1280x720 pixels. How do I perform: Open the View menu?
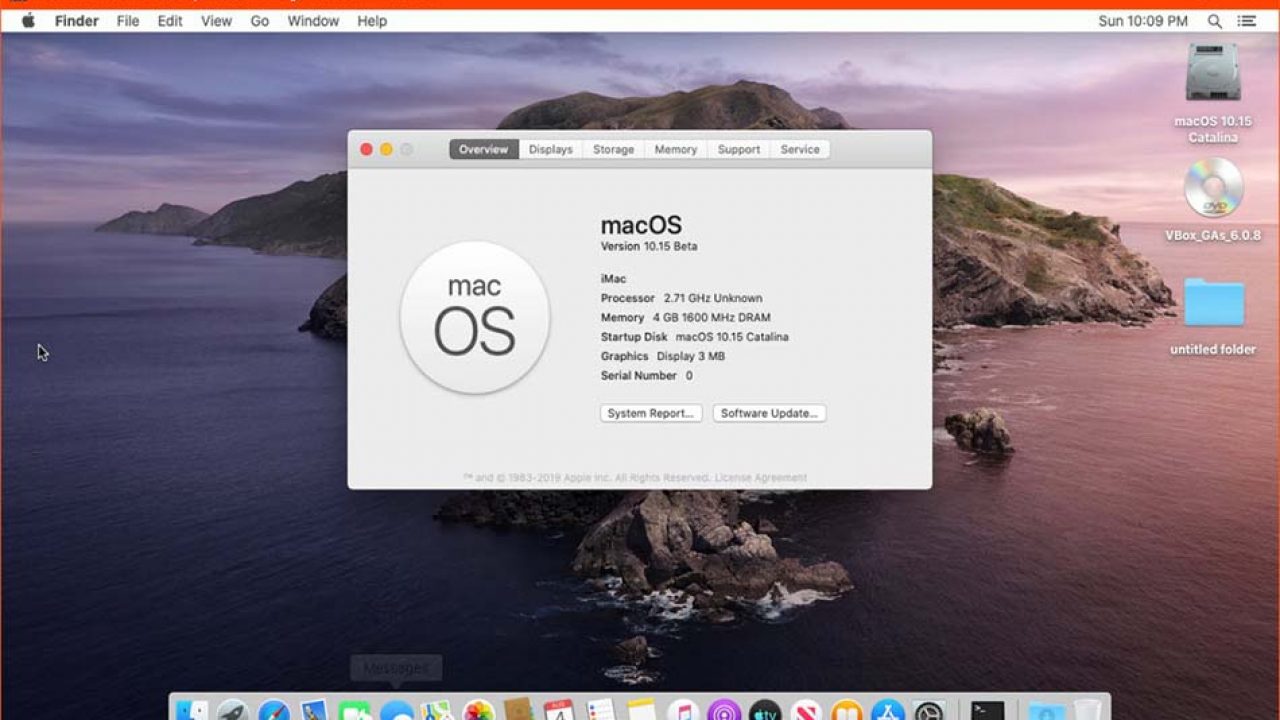(x=216, y=21)
